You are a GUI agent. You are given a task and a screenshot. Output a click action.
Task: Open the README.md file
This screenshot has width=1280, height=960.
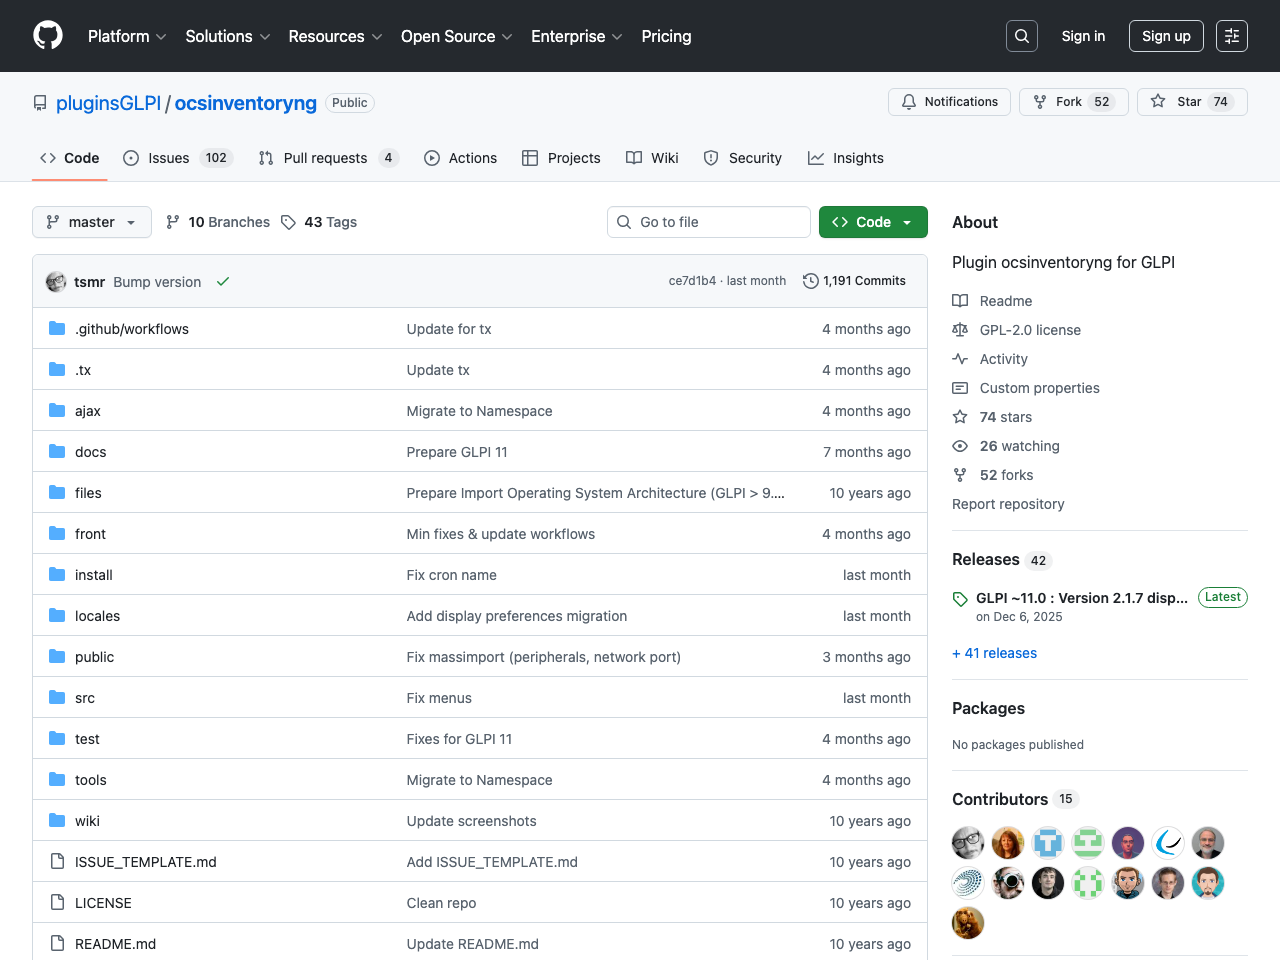click(115, 944)
